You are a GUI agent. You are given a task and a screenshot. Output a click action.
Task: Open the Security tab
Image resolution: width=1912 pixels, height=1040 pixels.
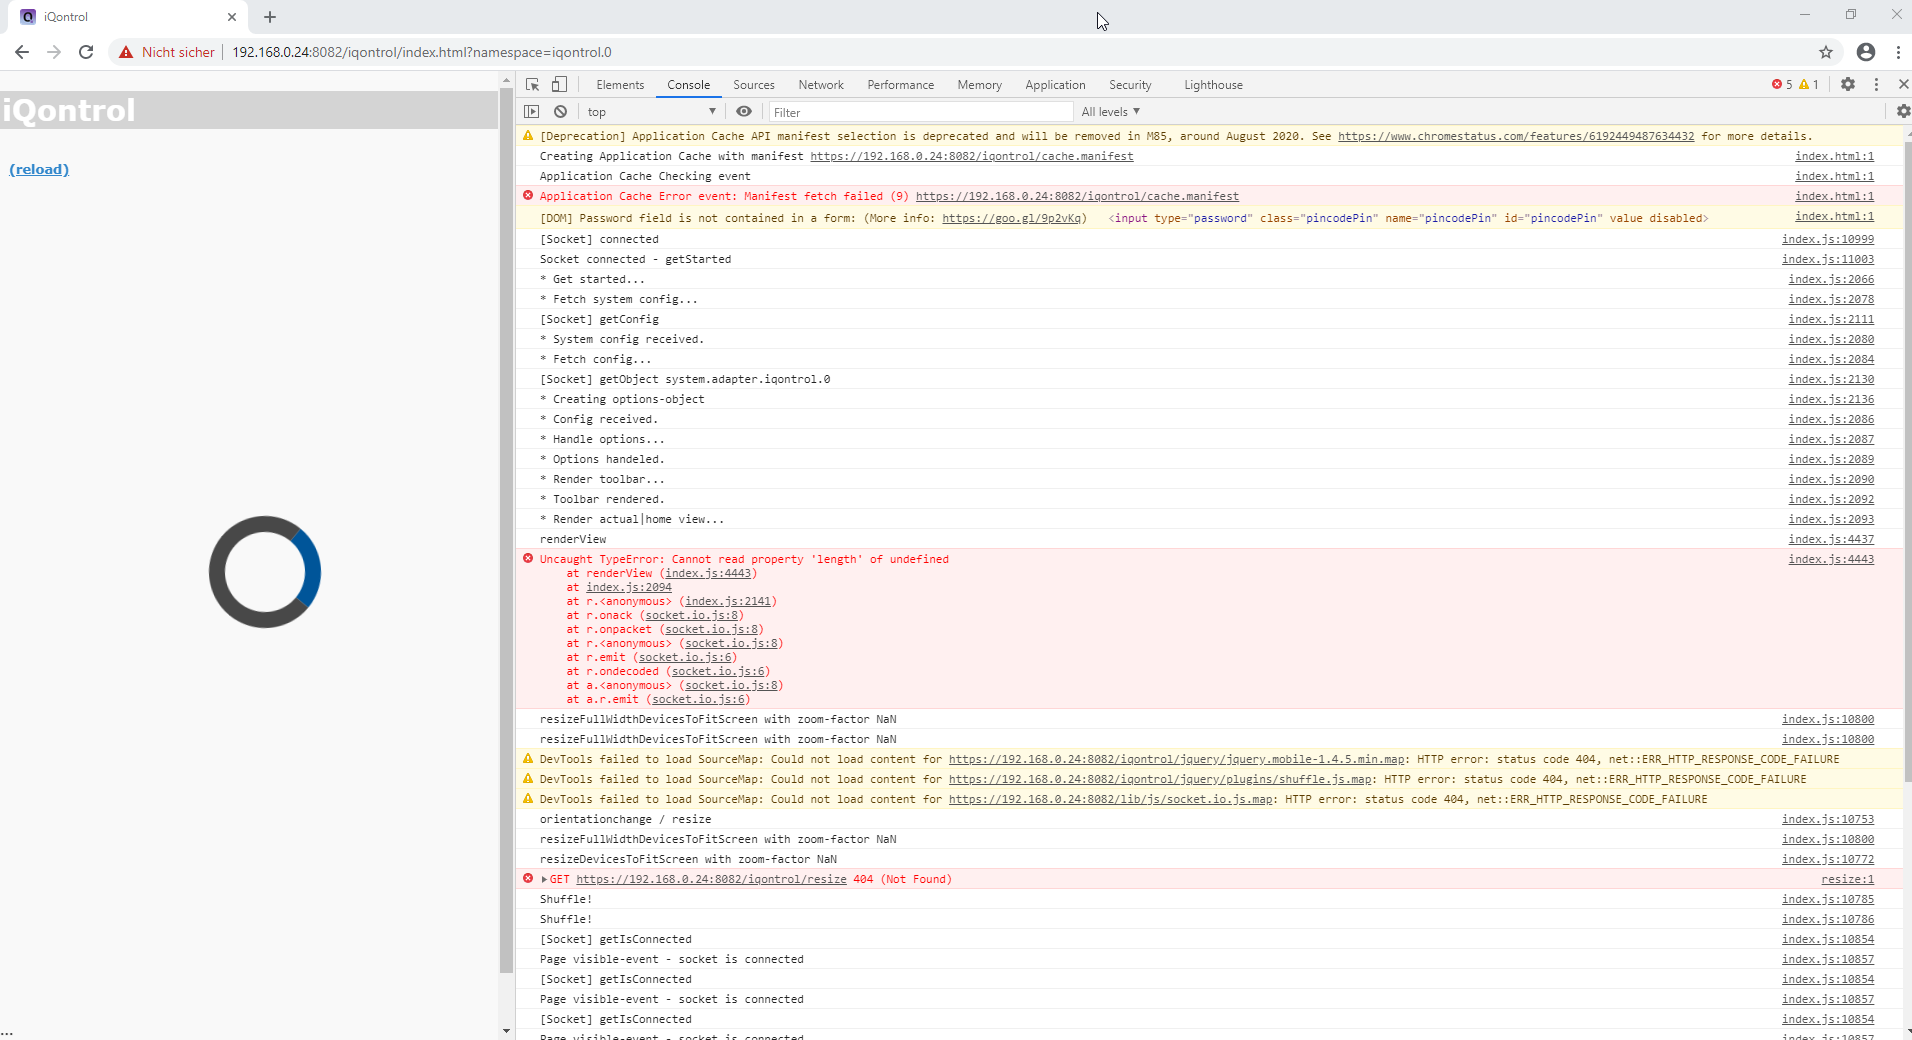click(x=1130, y=85)
